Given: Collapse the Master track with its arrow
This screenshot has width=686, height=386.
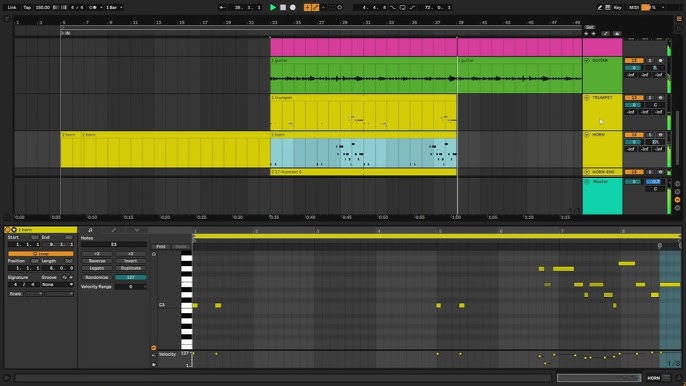Looking at the screenshot, I should (587, 182).
